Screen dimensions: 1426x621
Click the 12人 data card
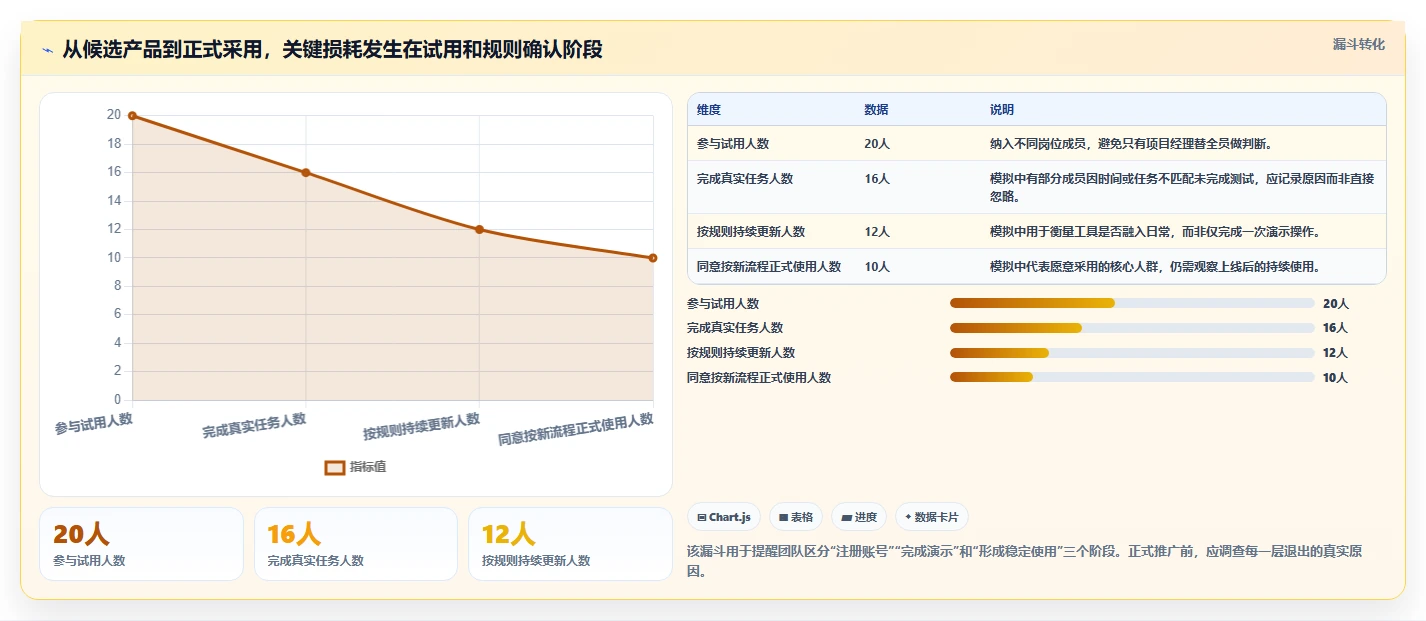pos(570,544)
